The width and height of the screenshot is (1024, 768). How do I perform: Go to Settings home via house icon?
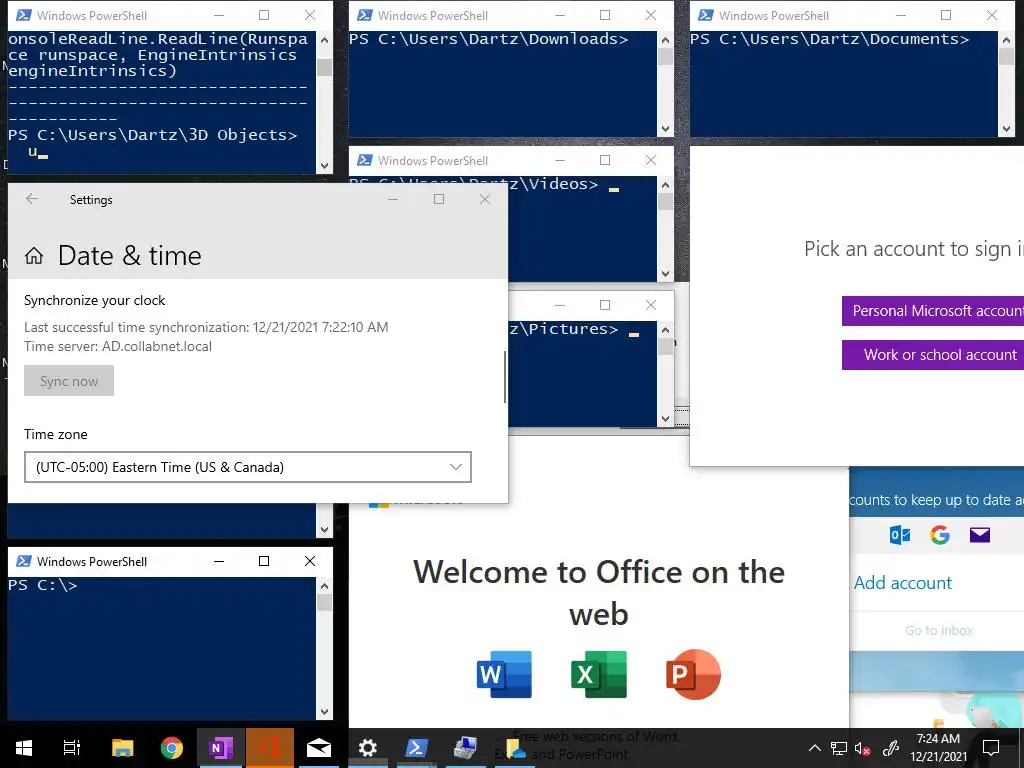pyautogui.click(x=34, y=256)
